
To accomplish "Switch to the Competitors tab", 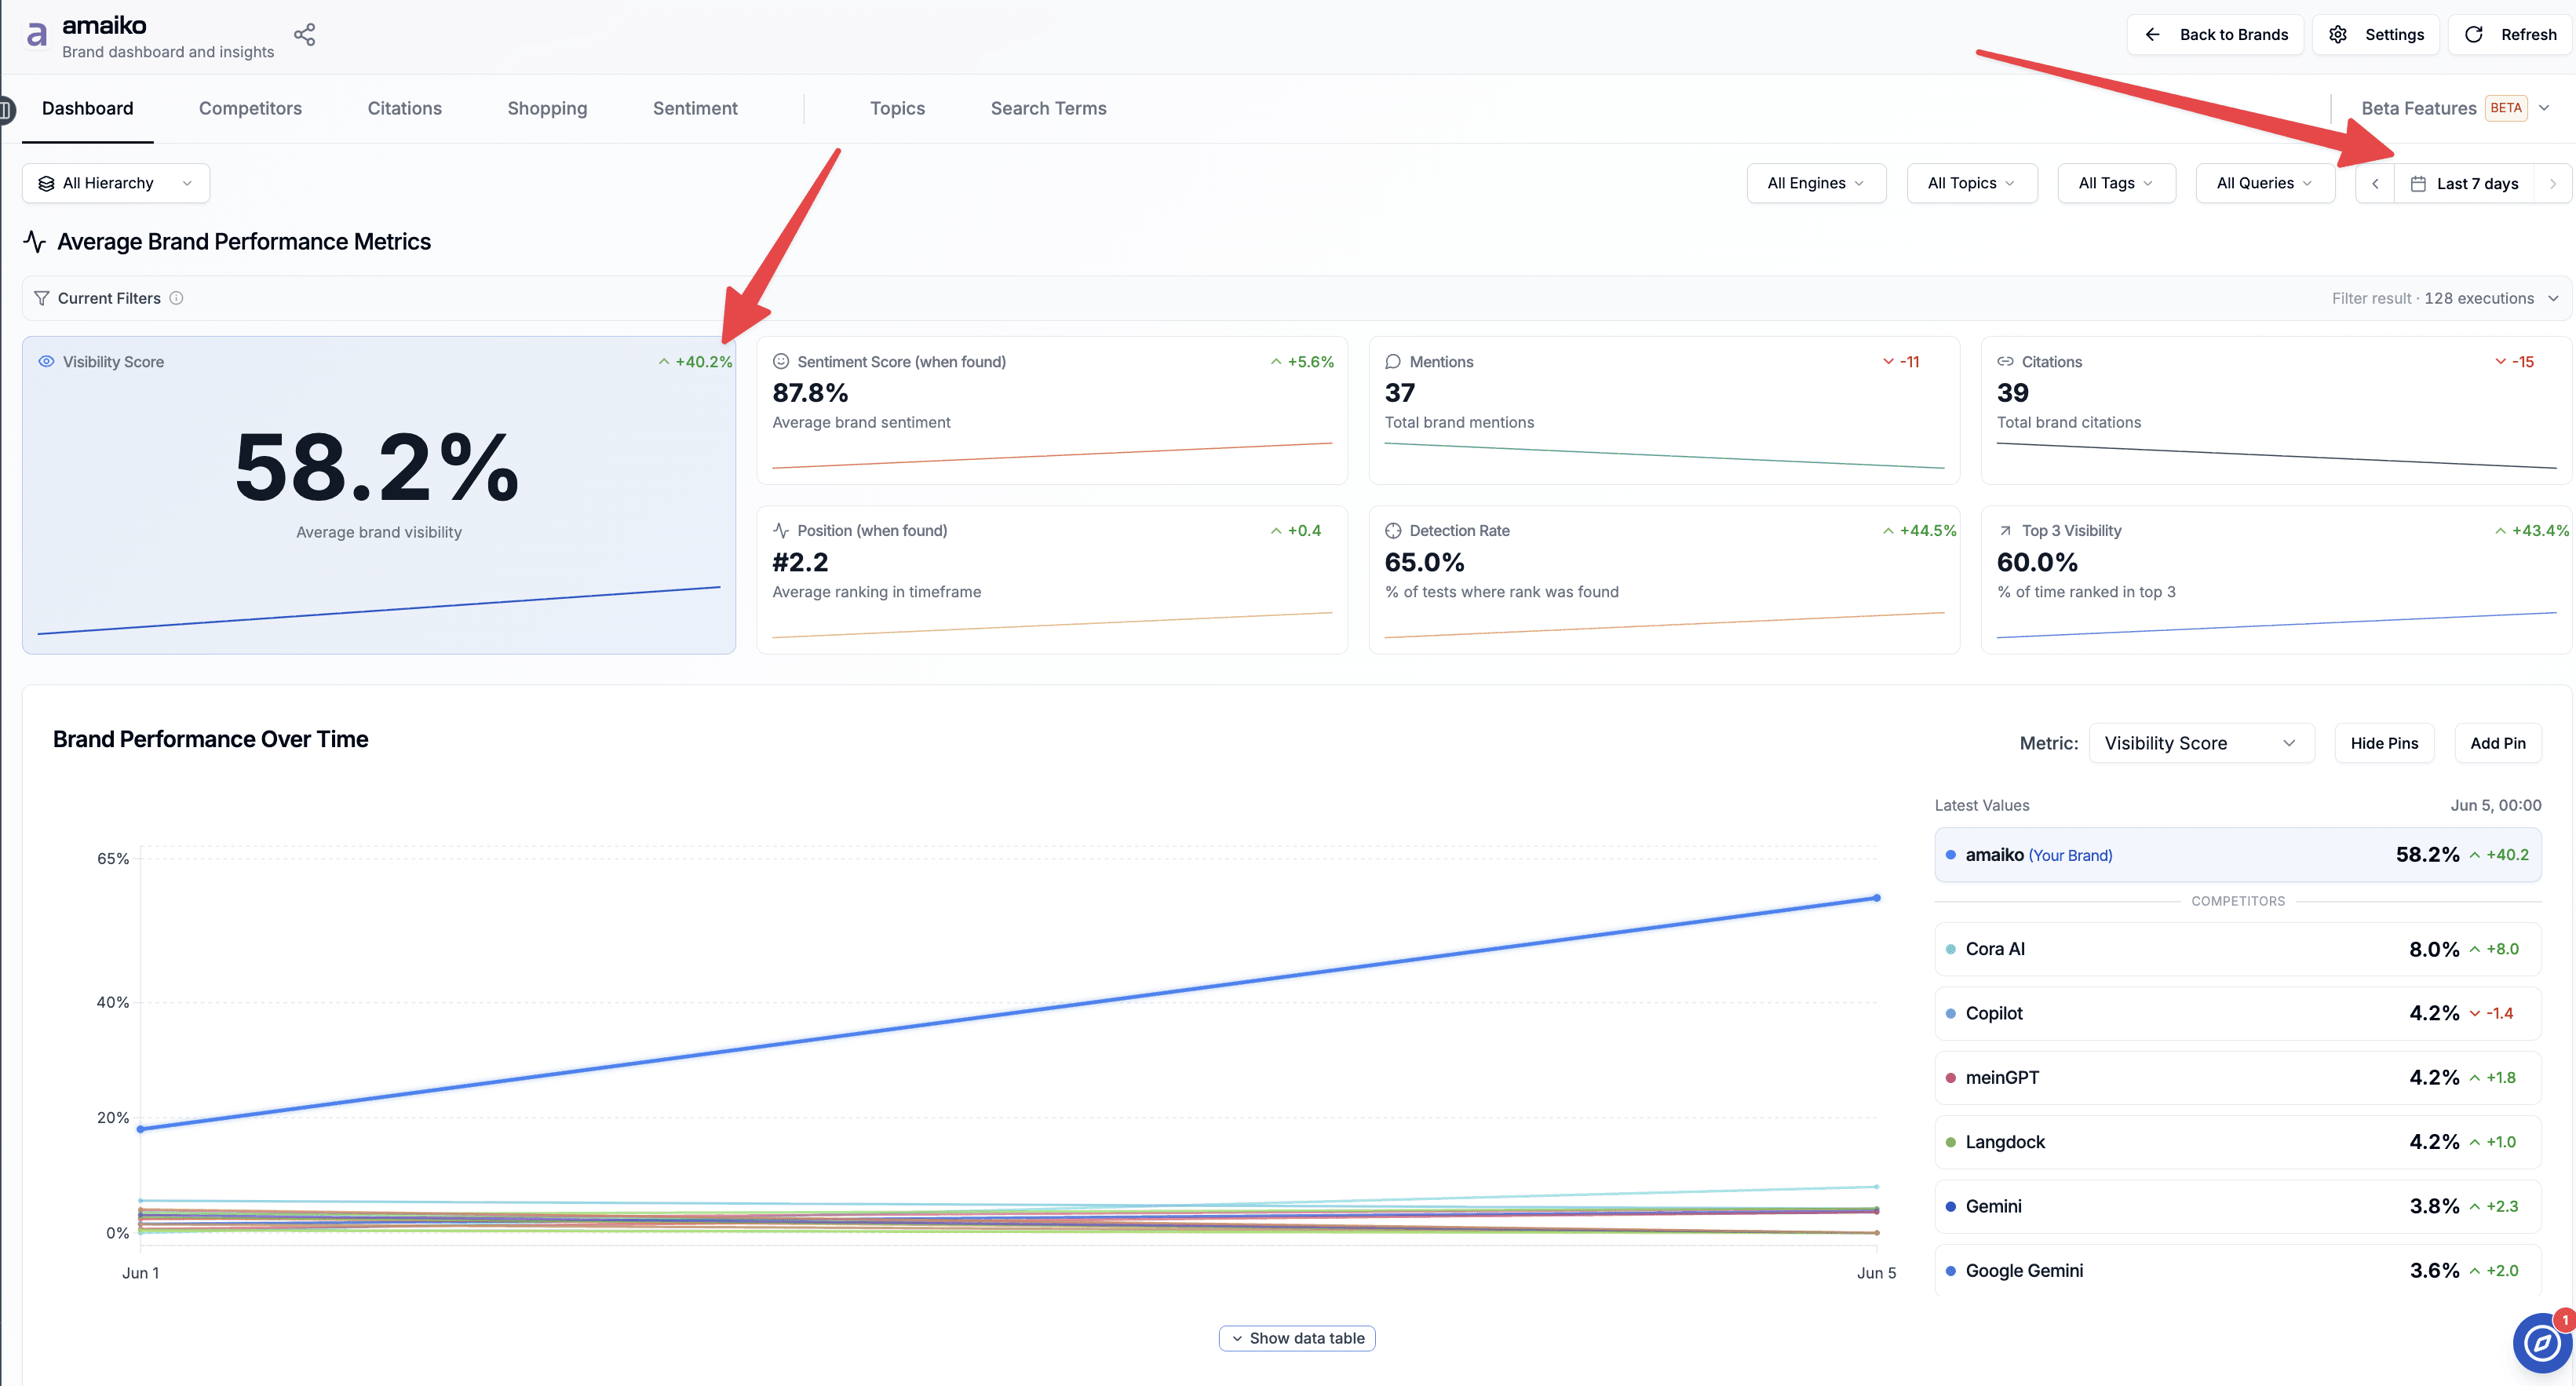I will [x=250, y=108].
